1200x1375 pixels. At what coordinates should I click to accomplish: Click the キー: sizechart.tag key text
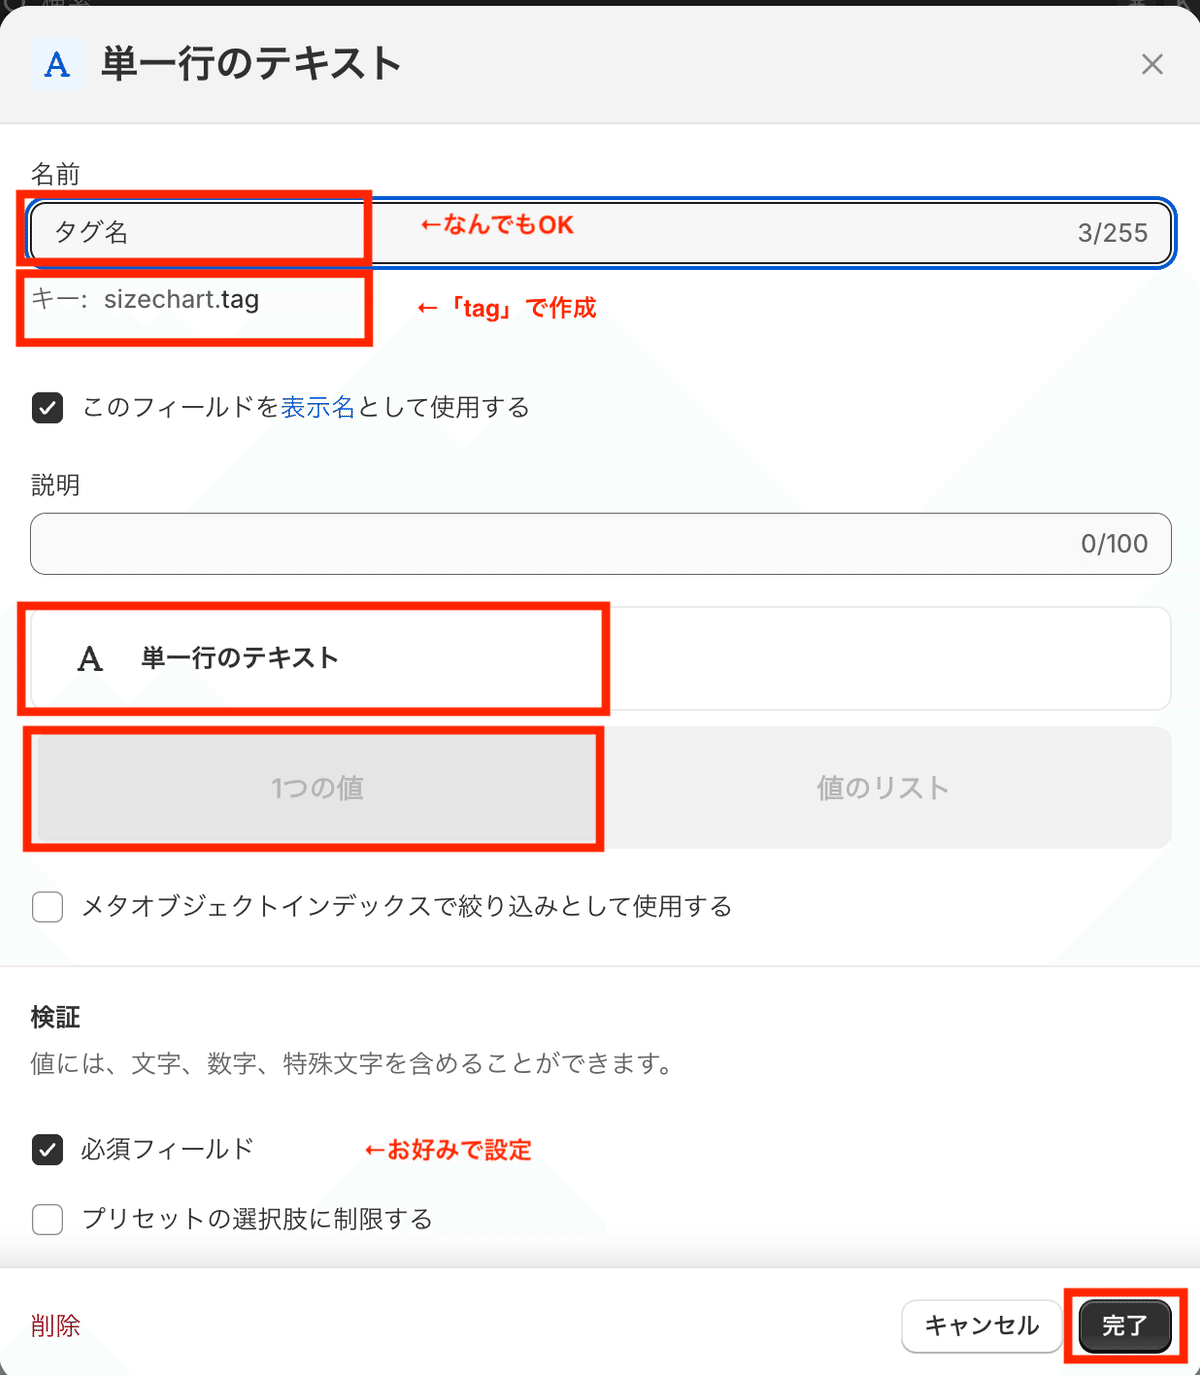coord(145,300)
